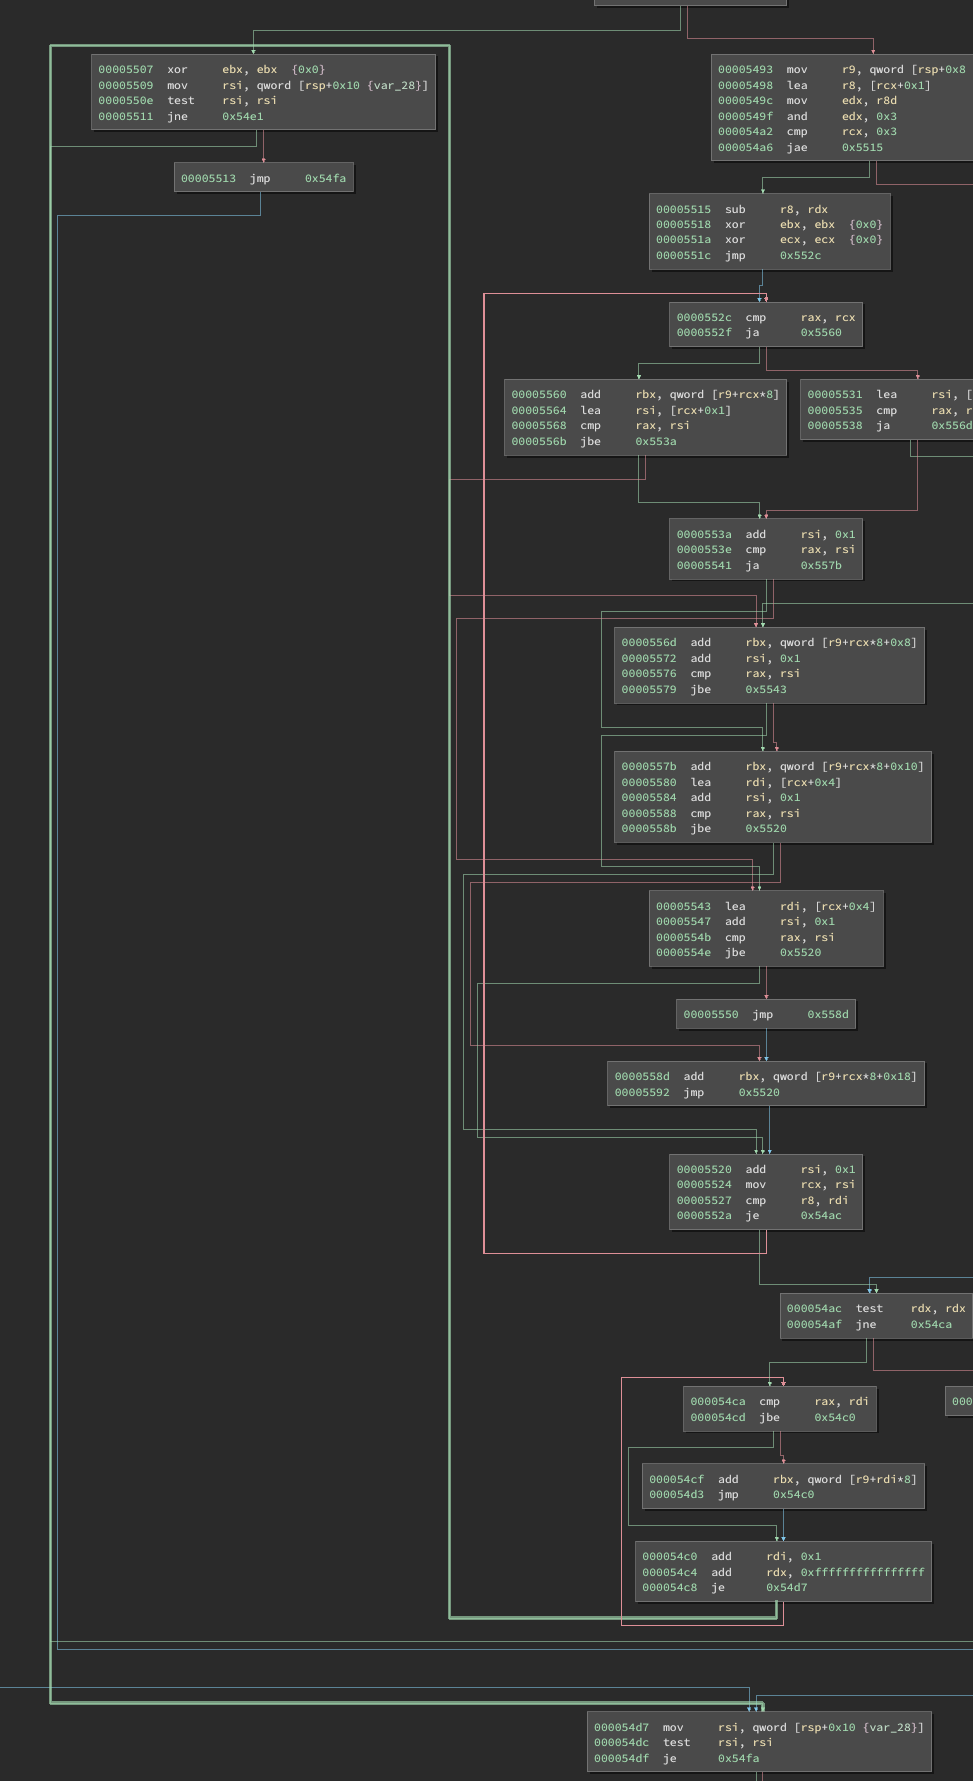Image resolution: width=973 pixels, height=1781 pixels.
Task: Select add rbx, qword [r9+rcx*8+0x8] at 0000556d
Action: coord(769,642)
